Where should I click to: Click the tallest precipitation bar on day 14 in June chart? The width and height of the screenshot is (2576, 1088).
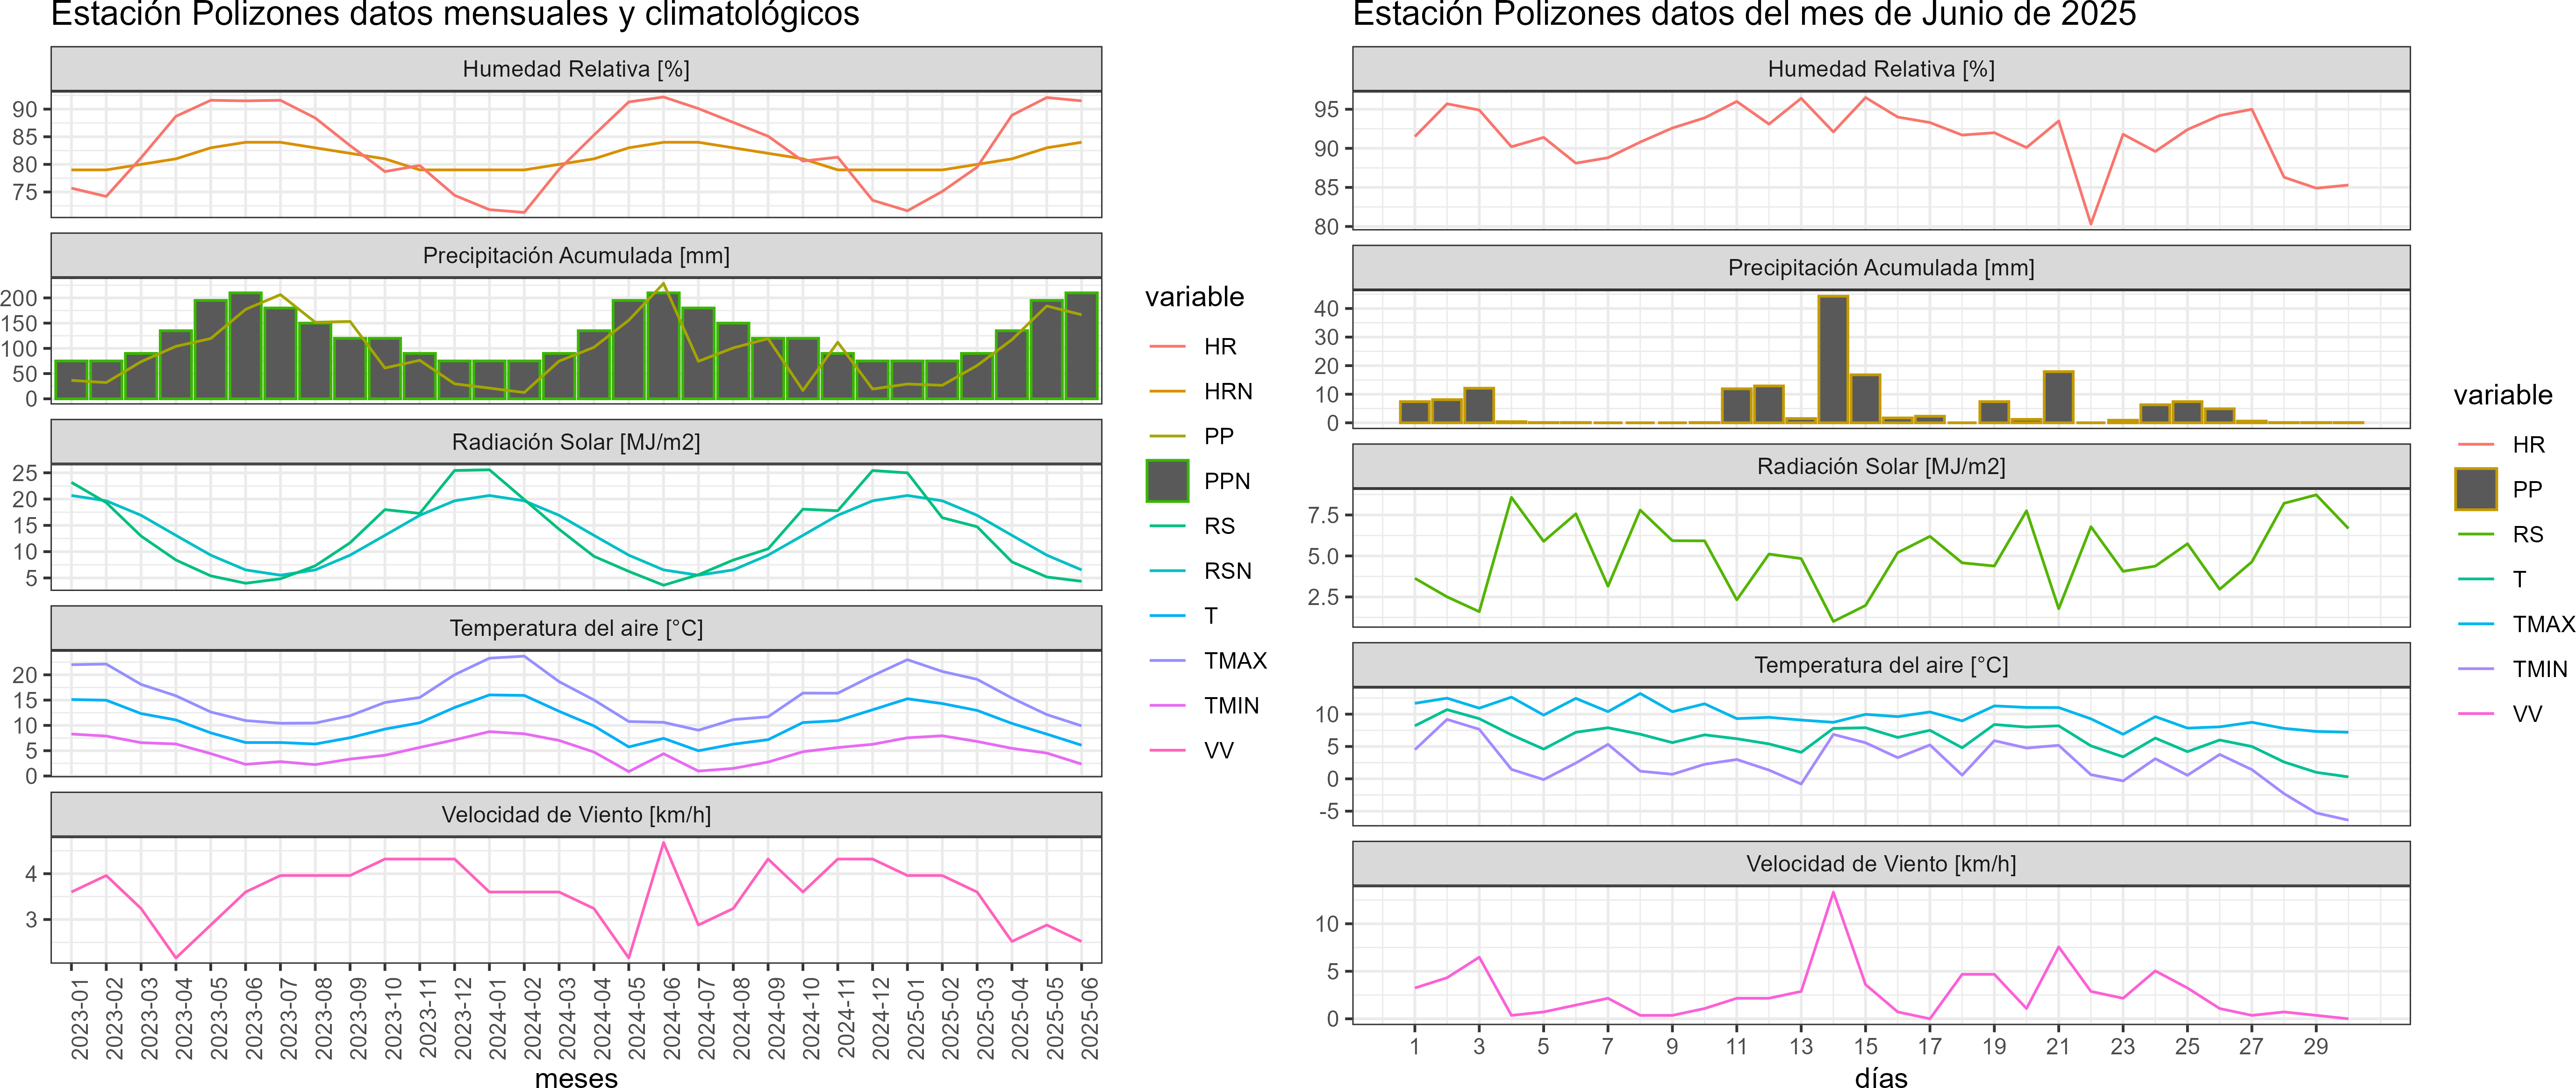[x=1833, y=360]
